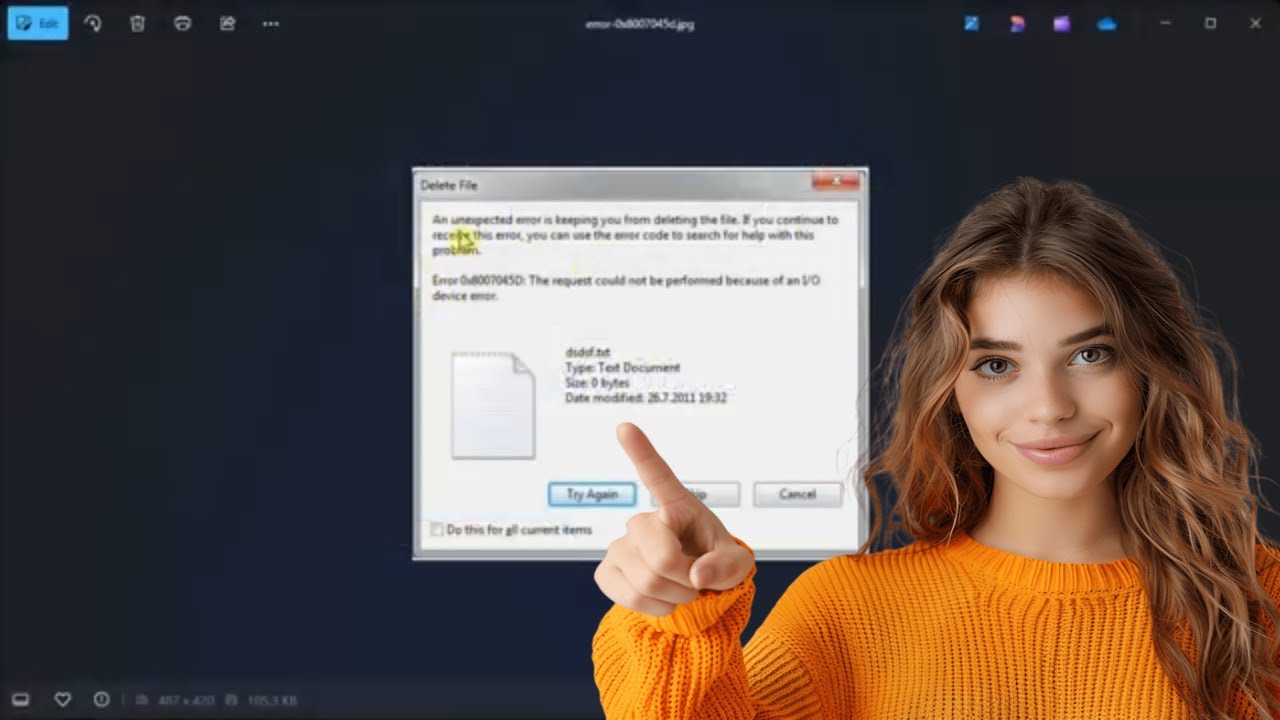Open the three-dots See more menu
The height and width of the screenshot is (720, 1280).
pyautogui.click(x=271, y=23)
